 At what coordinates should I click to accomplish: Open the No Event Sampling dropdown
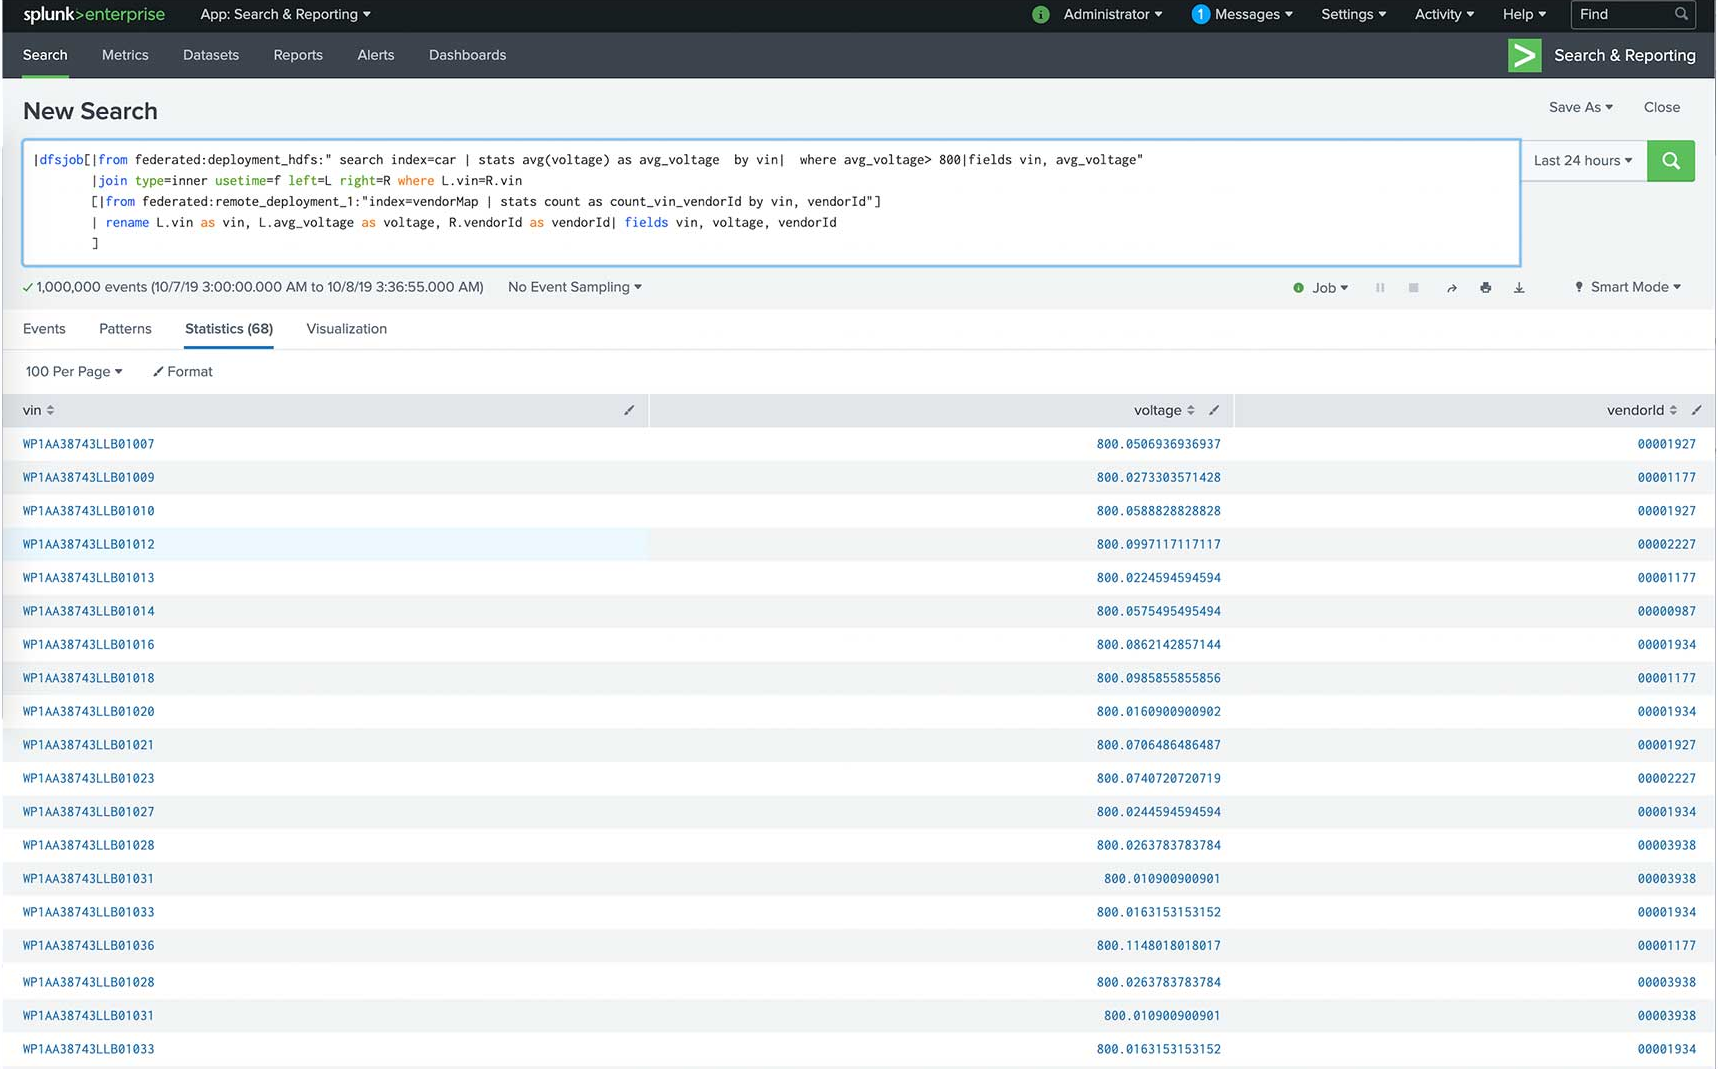[574, 287]
